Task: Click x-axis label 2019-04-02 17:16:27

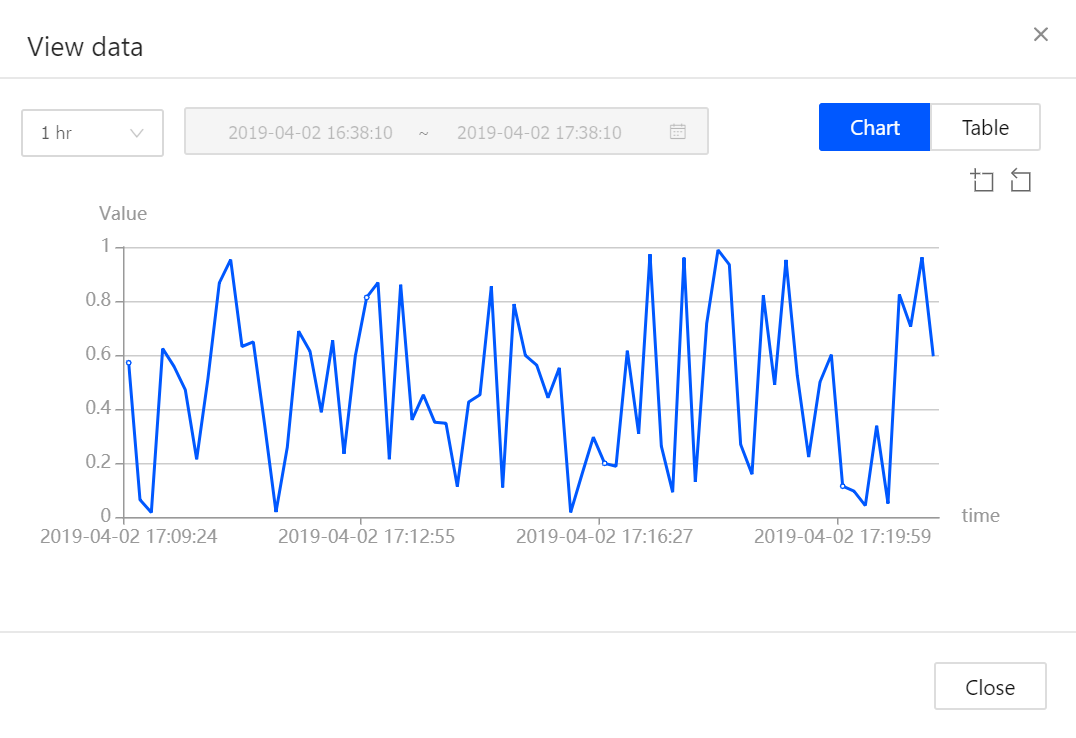Action: [604, 537]
